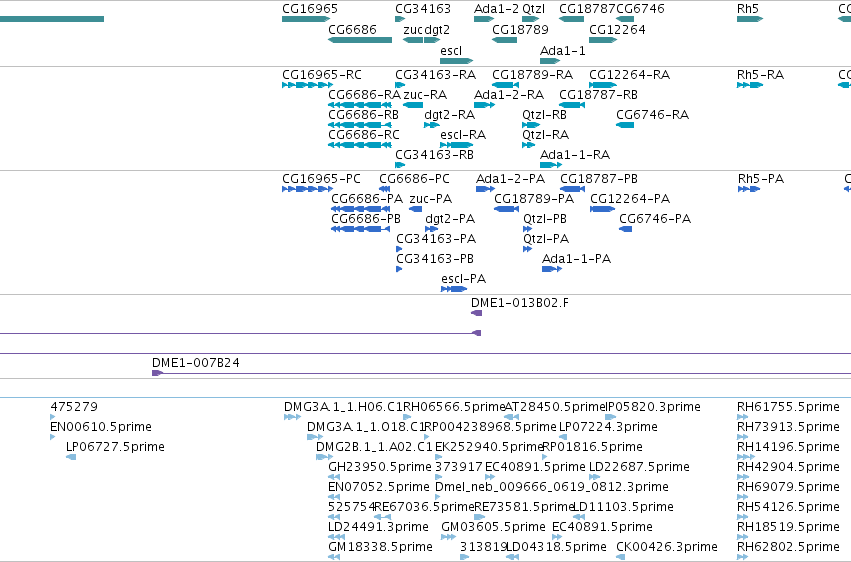Click the escl gene feature

(456, 61)
